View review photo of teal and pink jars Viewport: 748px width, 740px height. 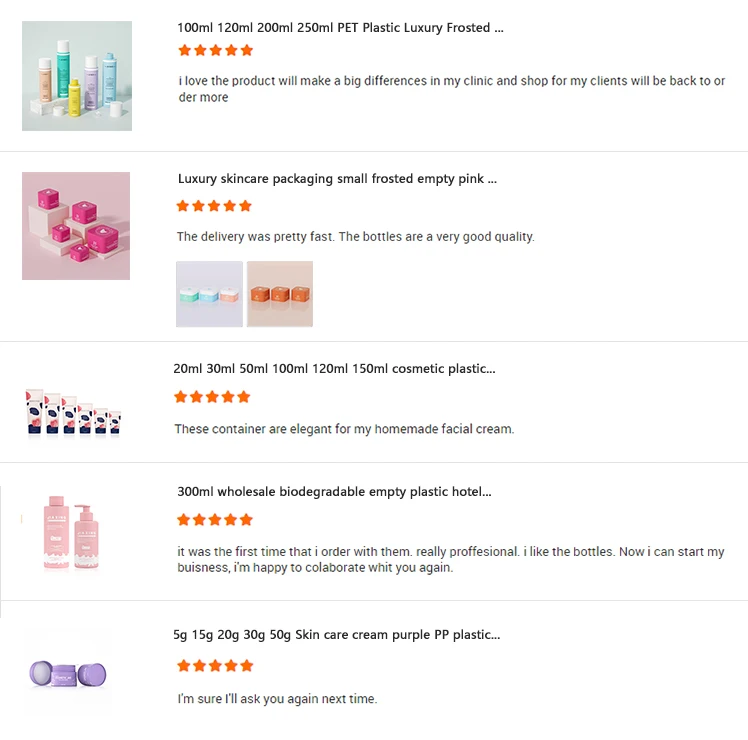click(x=209, y=294)
